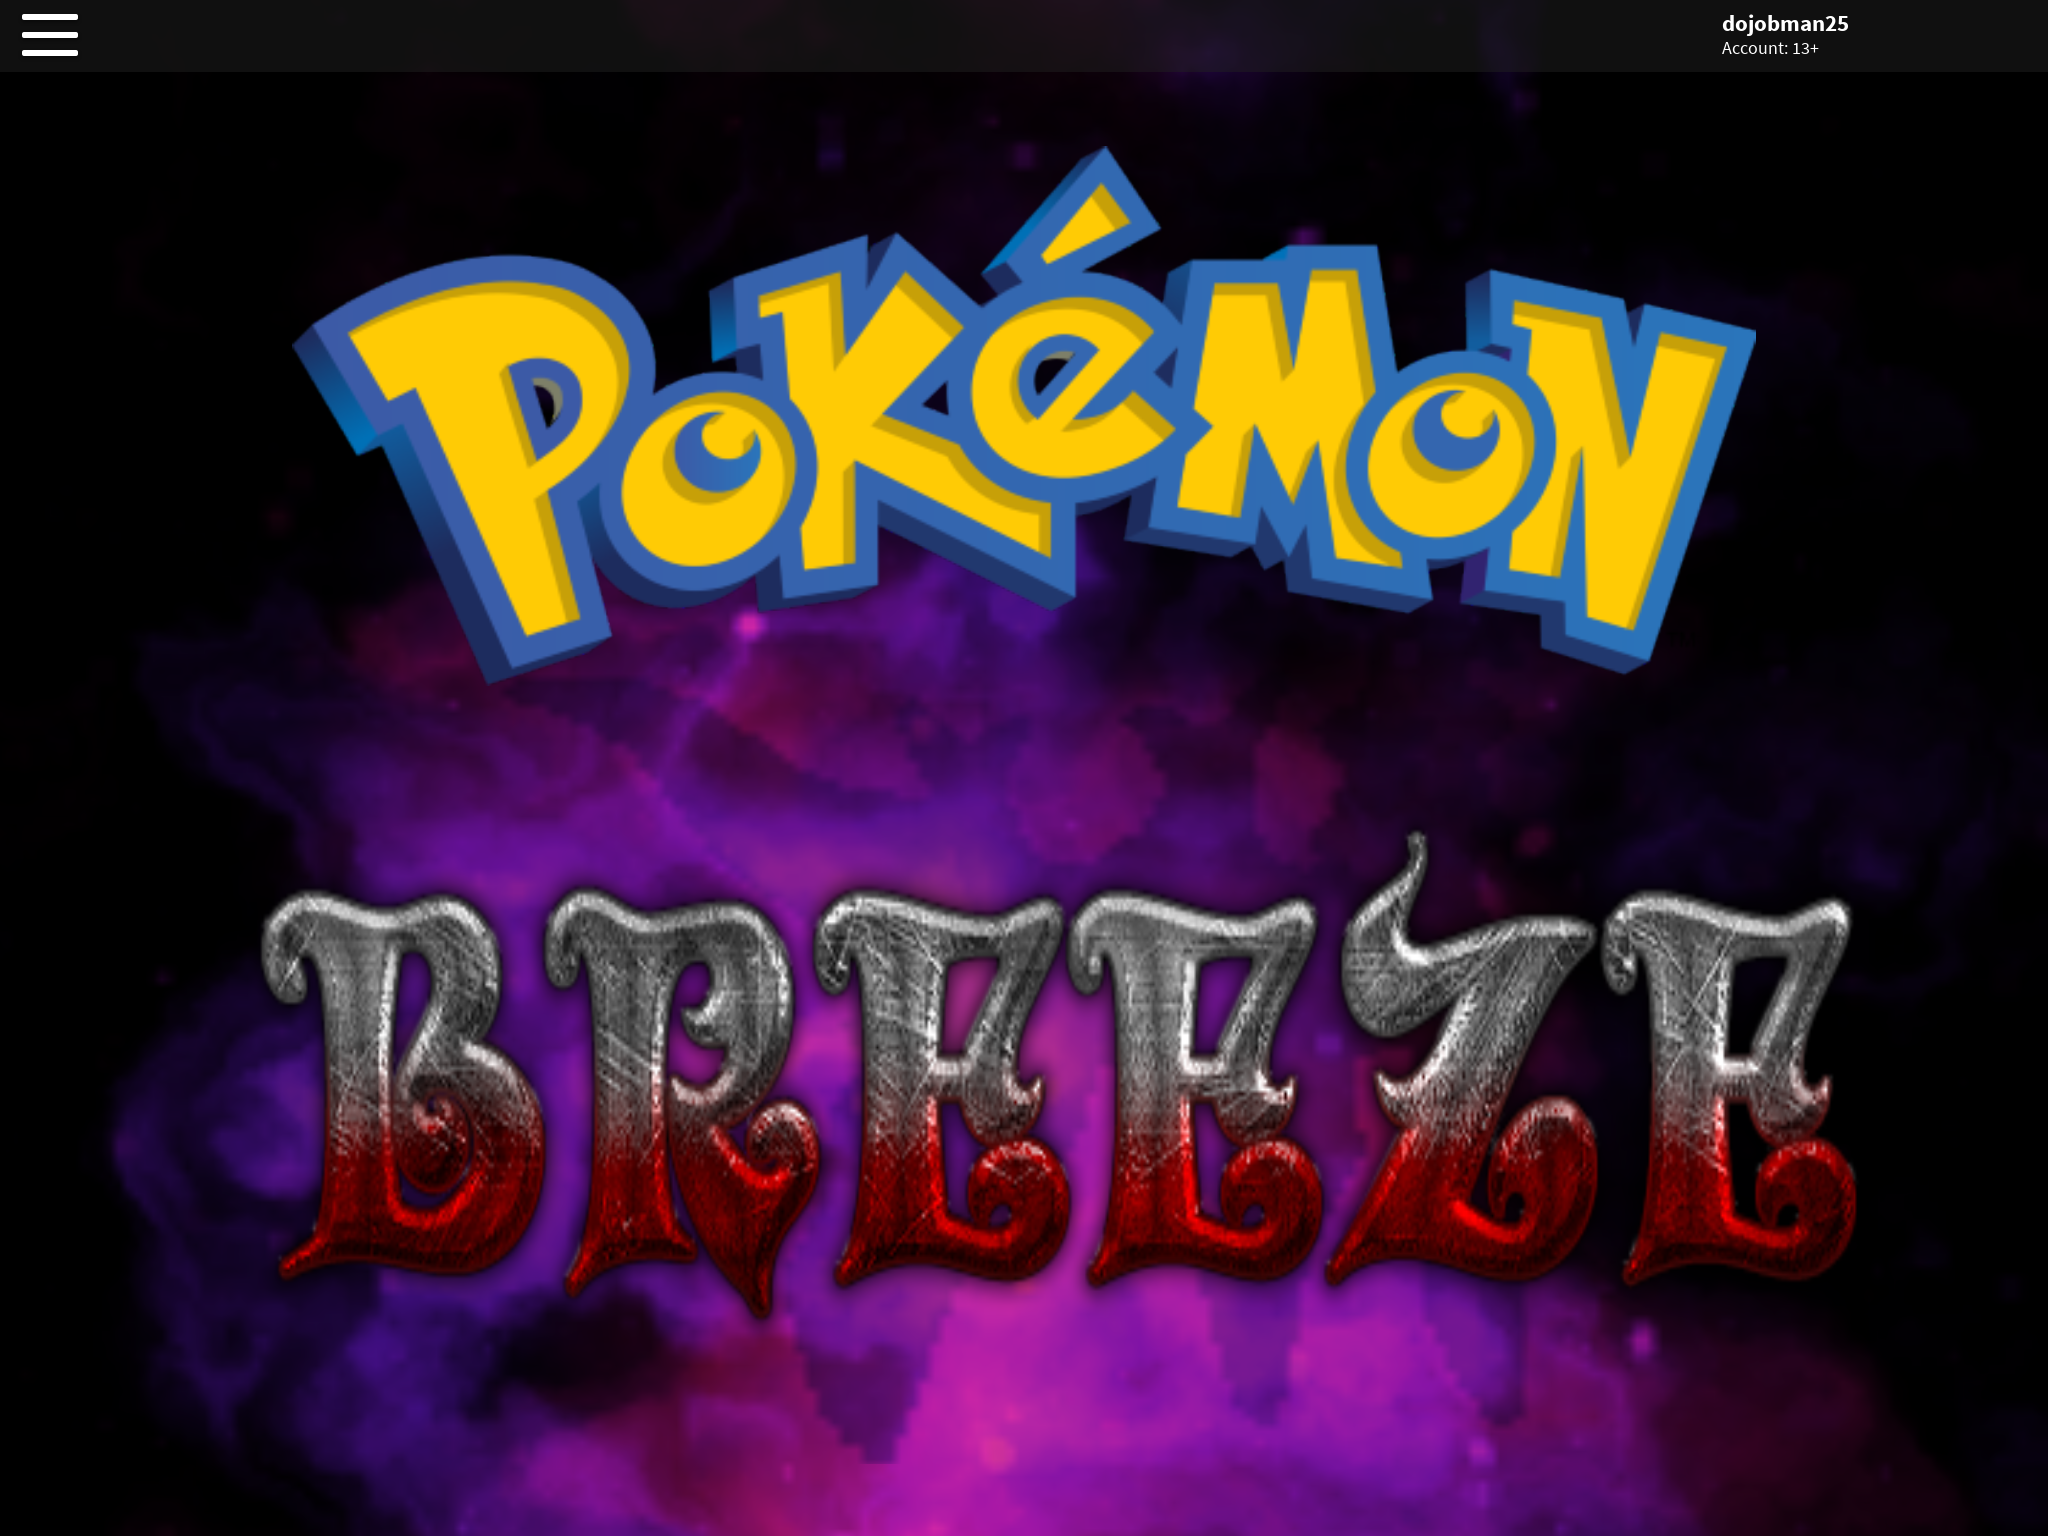Click the Account: 13+ label
This screenshot has height=1536, width=2048.
[1769, 49]
